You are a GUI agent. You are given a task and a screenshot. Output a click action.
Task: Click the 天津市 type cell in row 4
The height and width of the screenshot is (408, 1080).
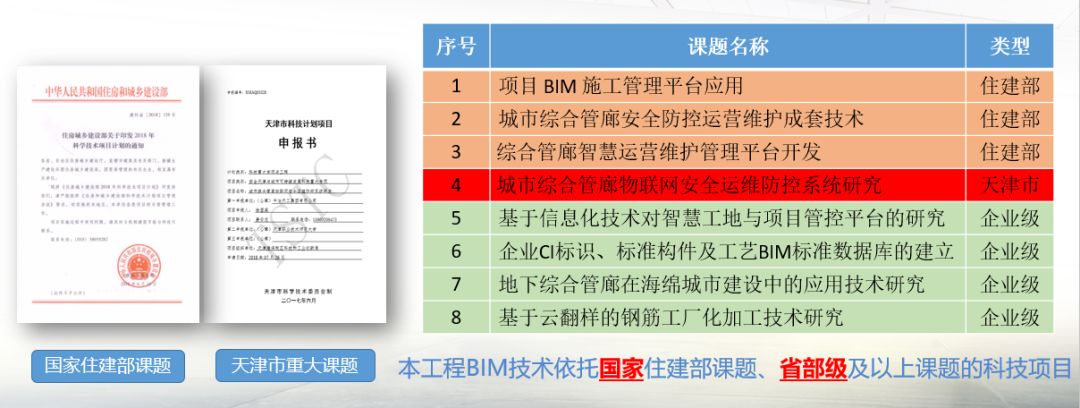pyautogui.click(x=1010, y=185)
